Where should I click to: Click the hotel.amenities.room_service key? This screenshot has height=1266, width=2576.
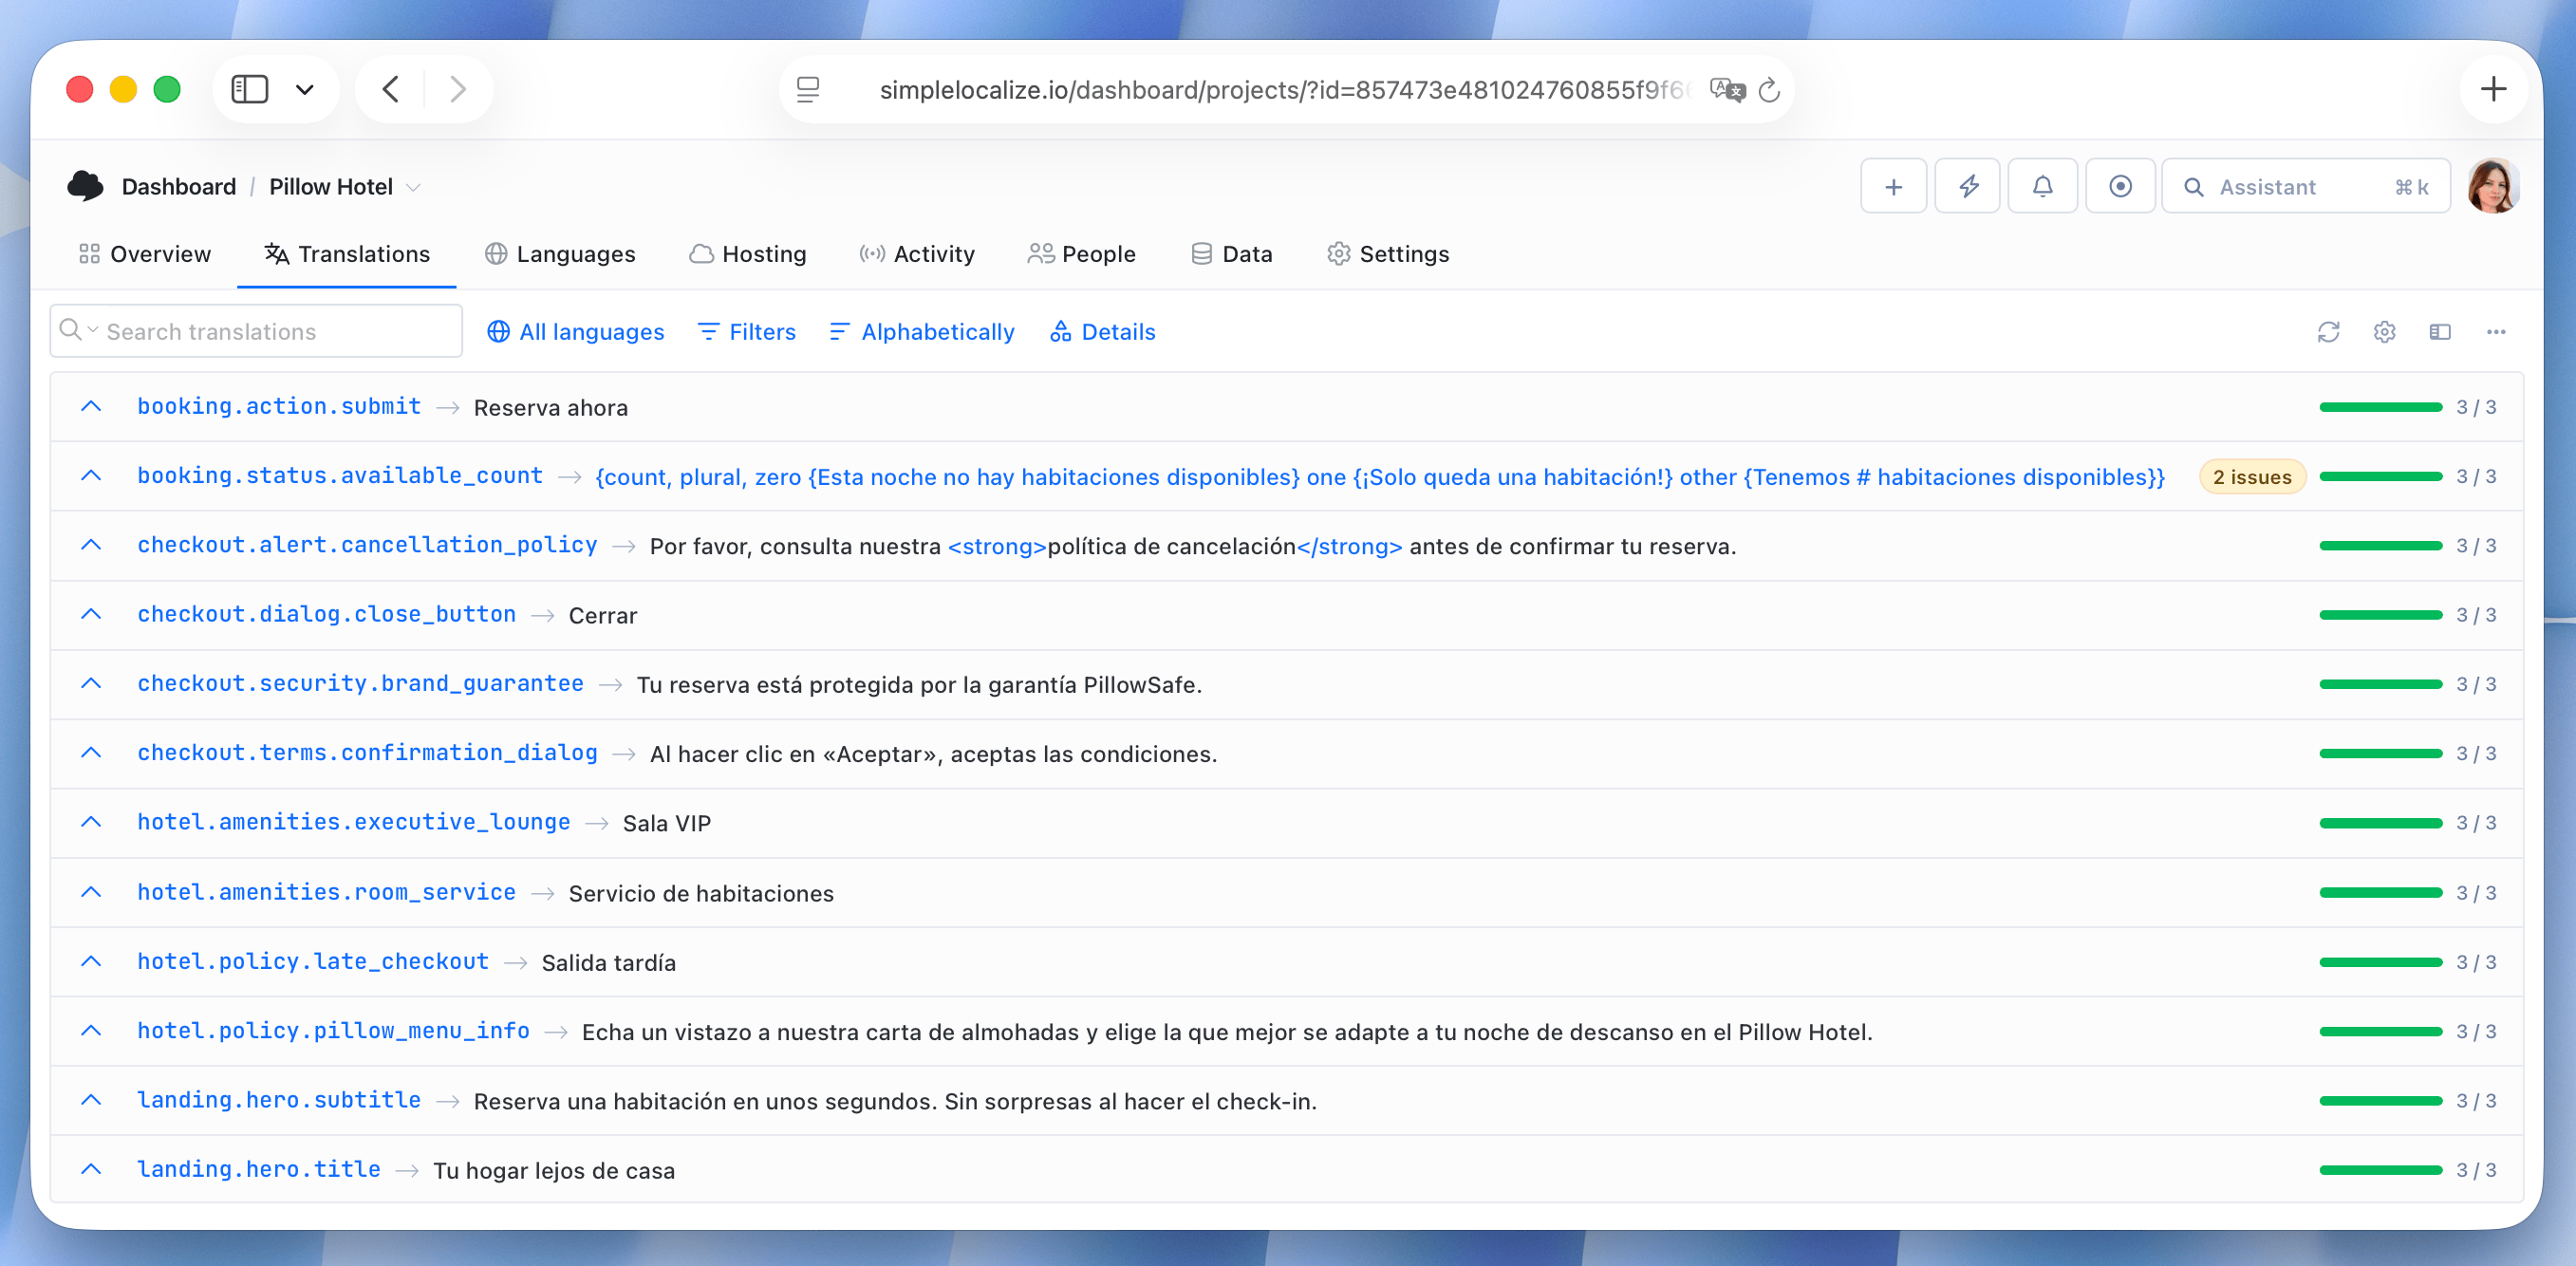(327, 892)
